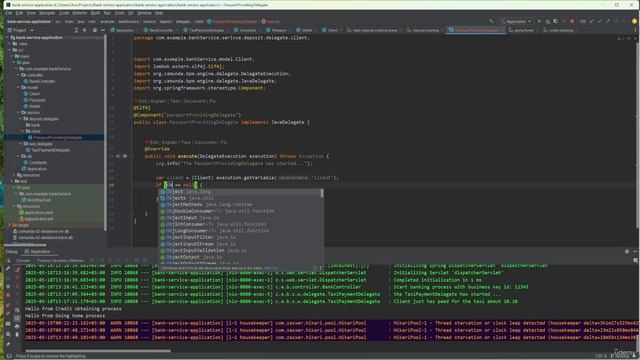Open the File menu
The height and width of the screenshot is (360, 640).
tap(9, 13)
